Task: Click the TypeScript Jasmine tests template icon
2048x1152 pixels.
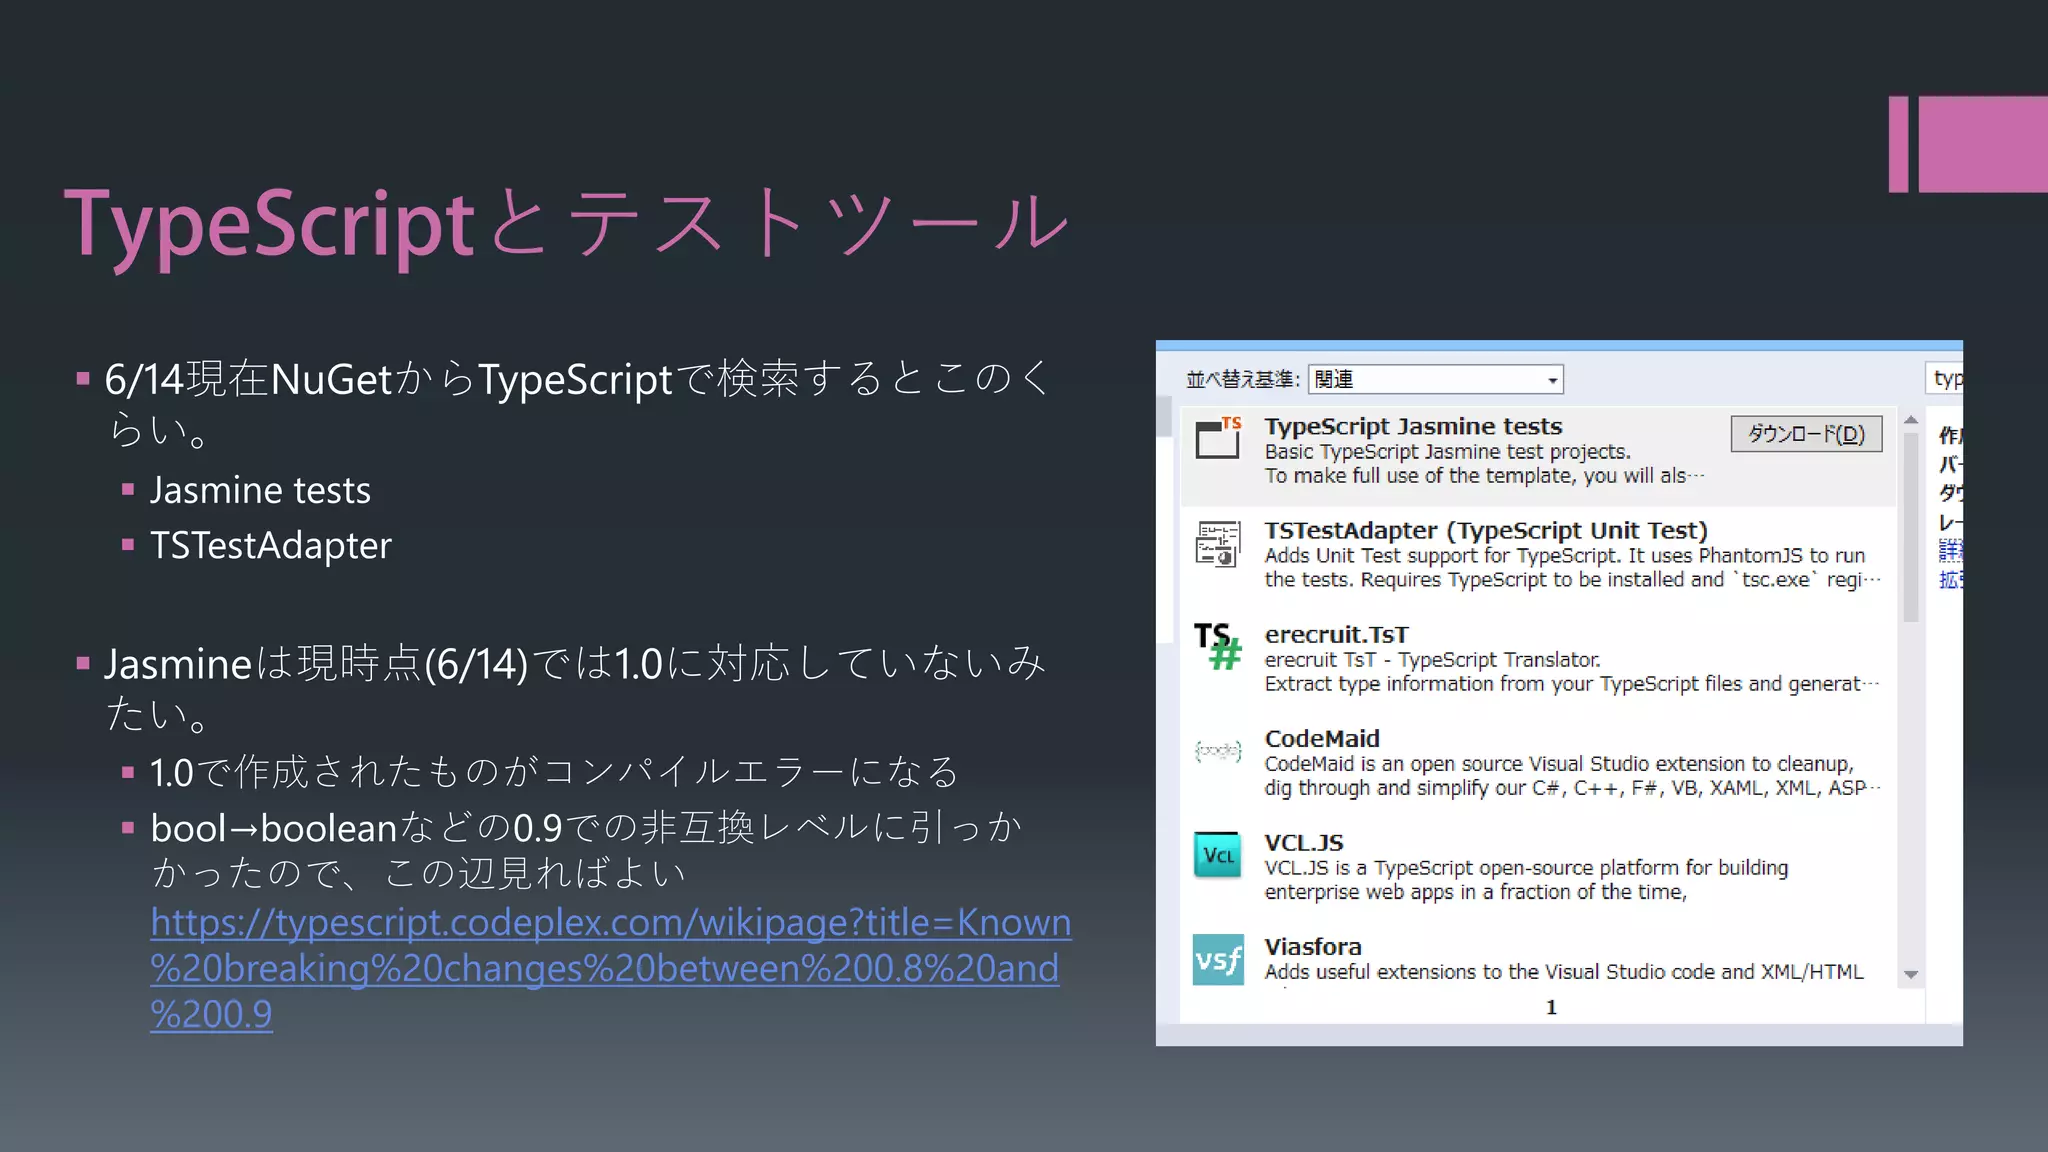Action: [x=1218, y=438]
